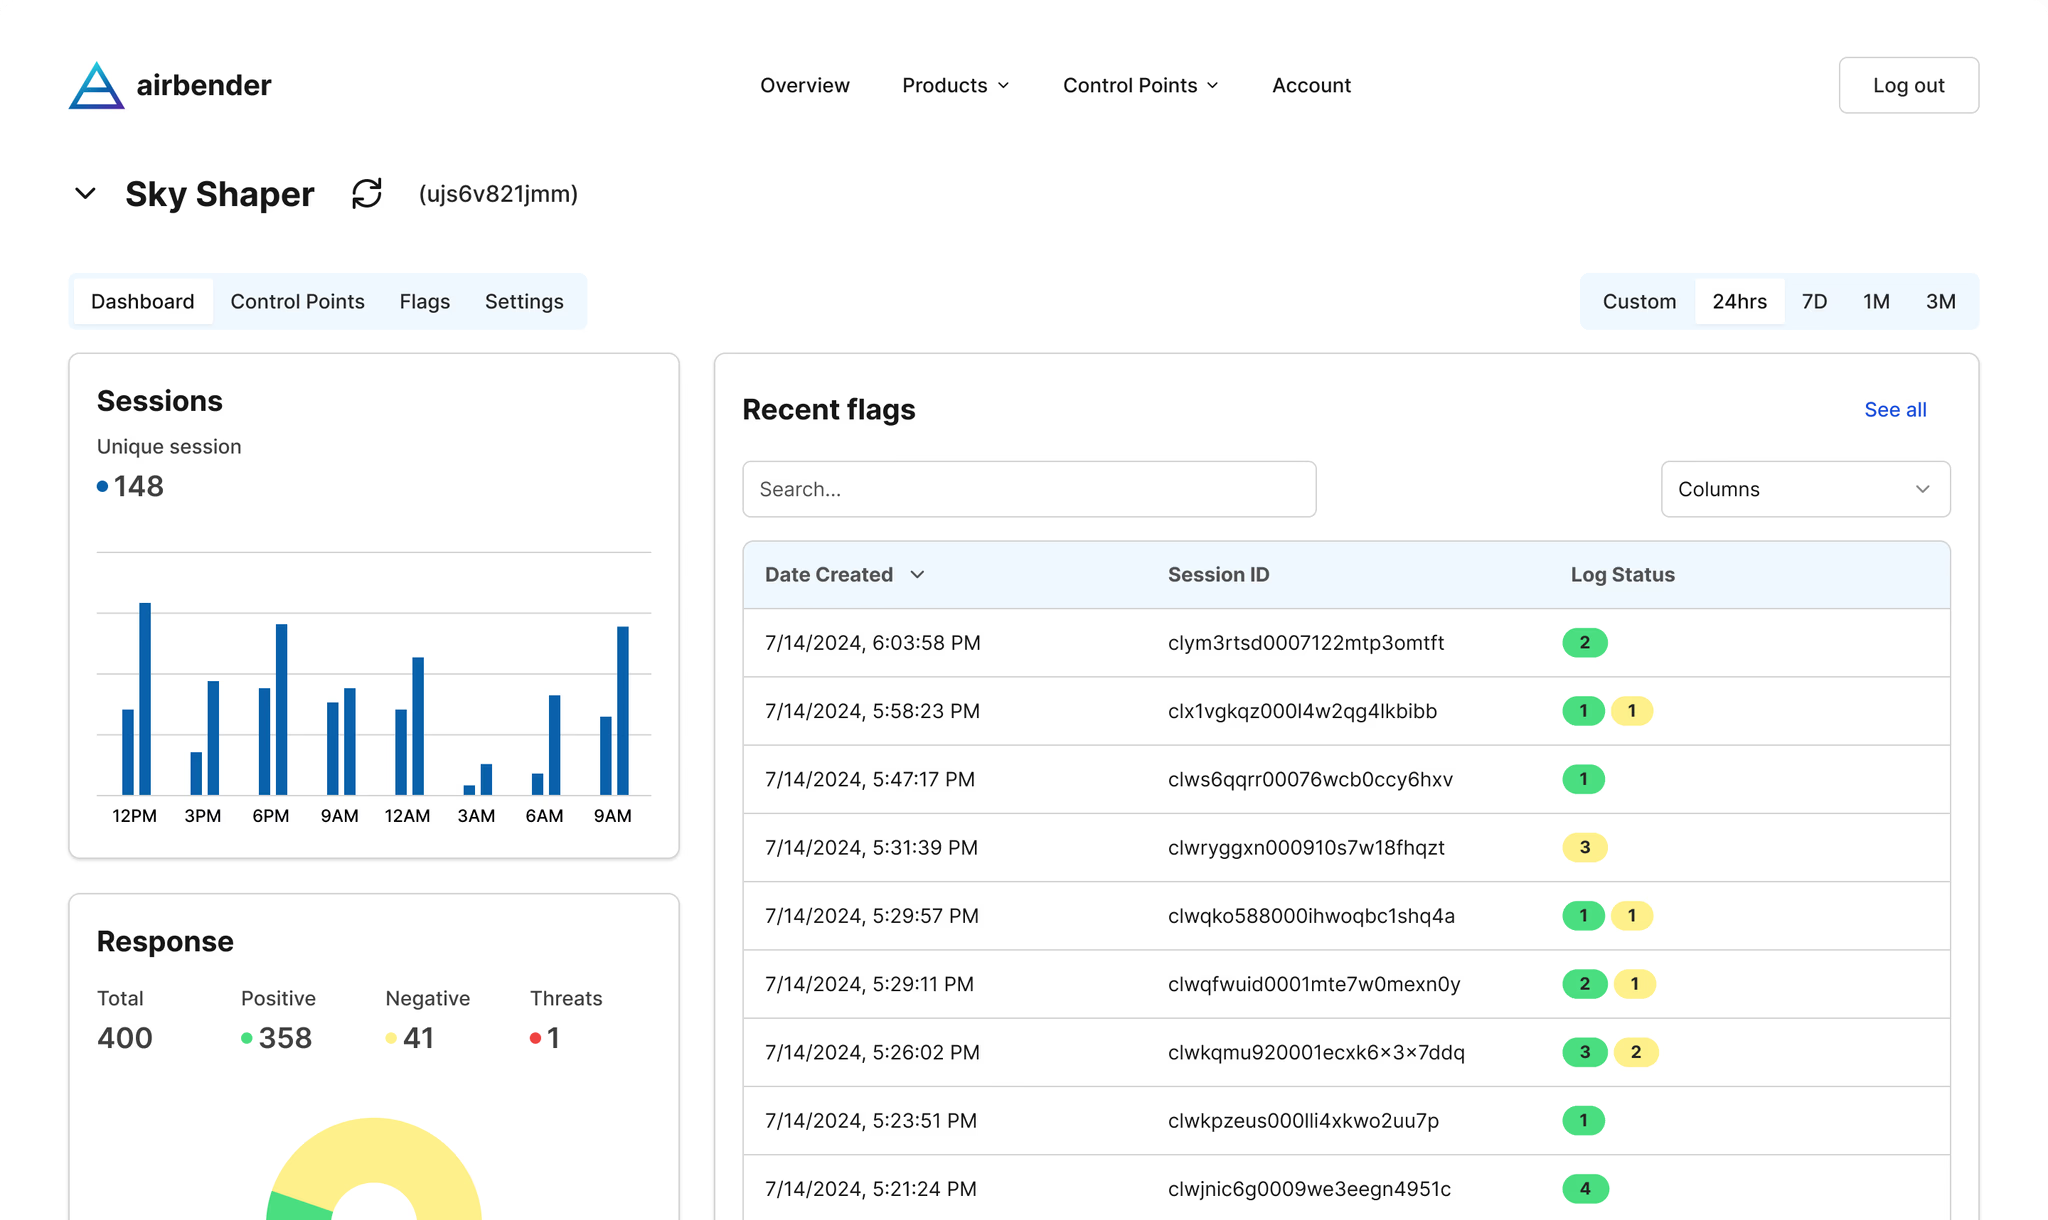Switch to the Flags tab
The image size is (2048, 1220).
424,302
